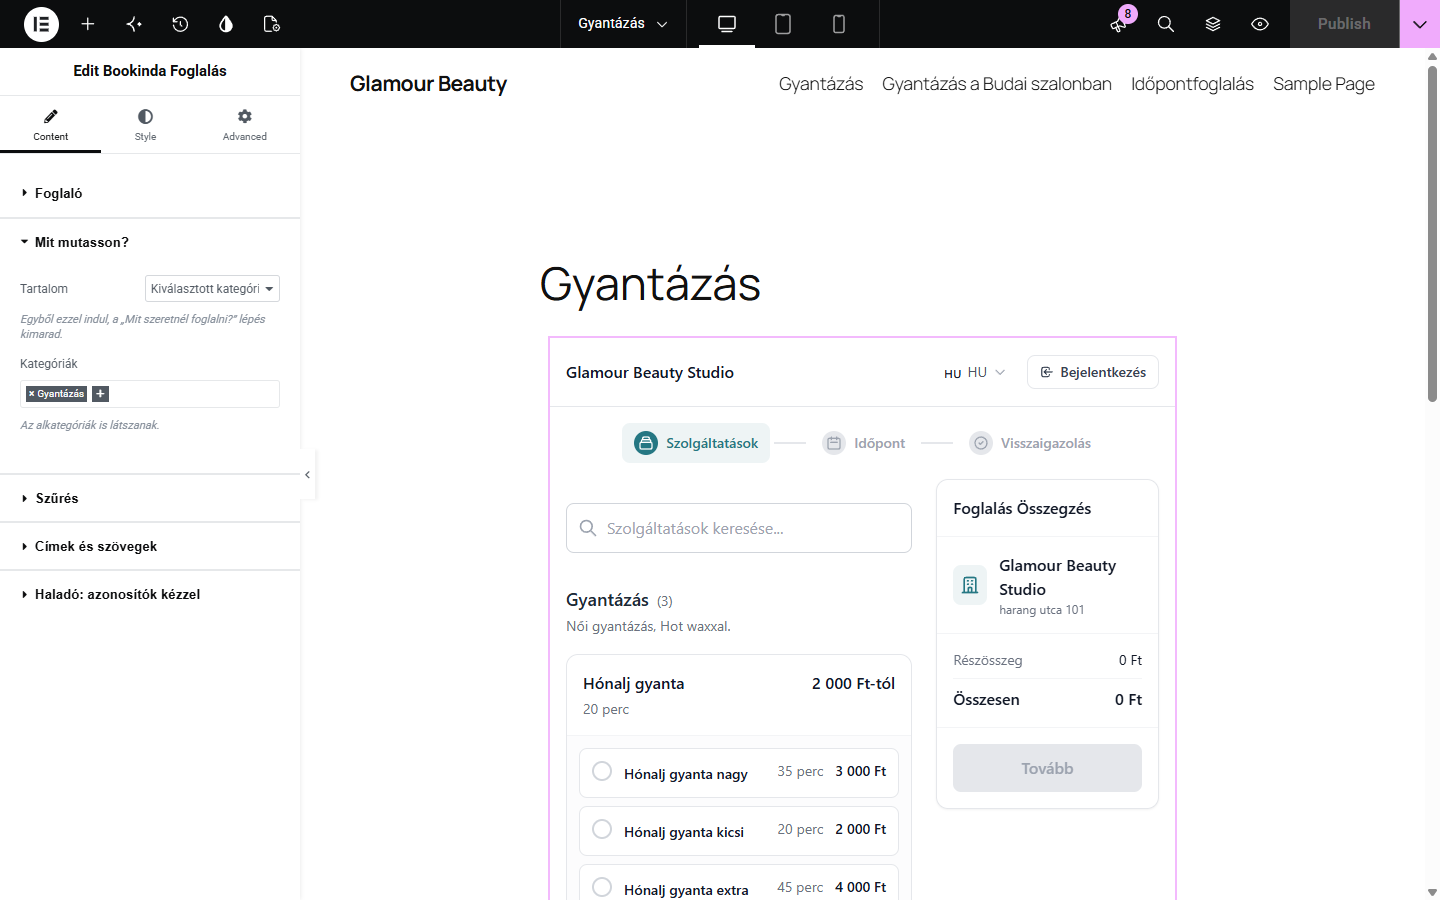Open the Sample Page navigation link
1440x900 pixels.
1324,84
